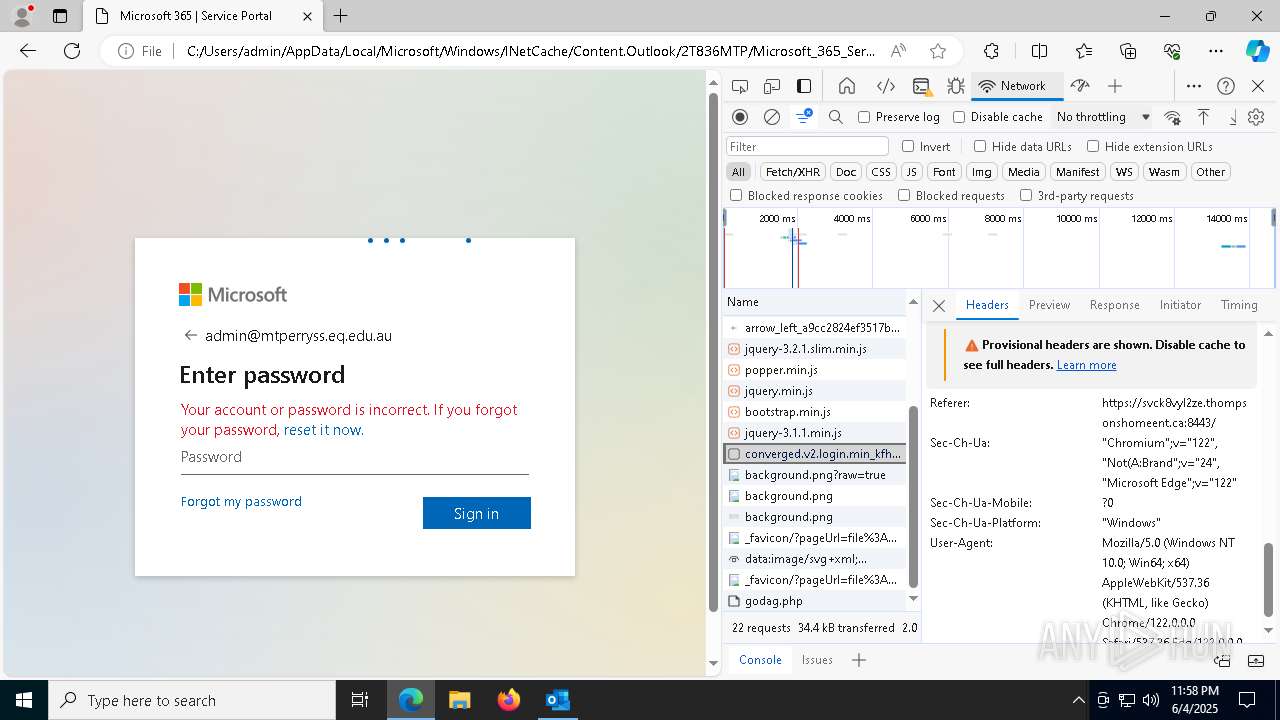Stop recording the network log
This screenshot has width=1280, height=720.
(x=740, y=117)
